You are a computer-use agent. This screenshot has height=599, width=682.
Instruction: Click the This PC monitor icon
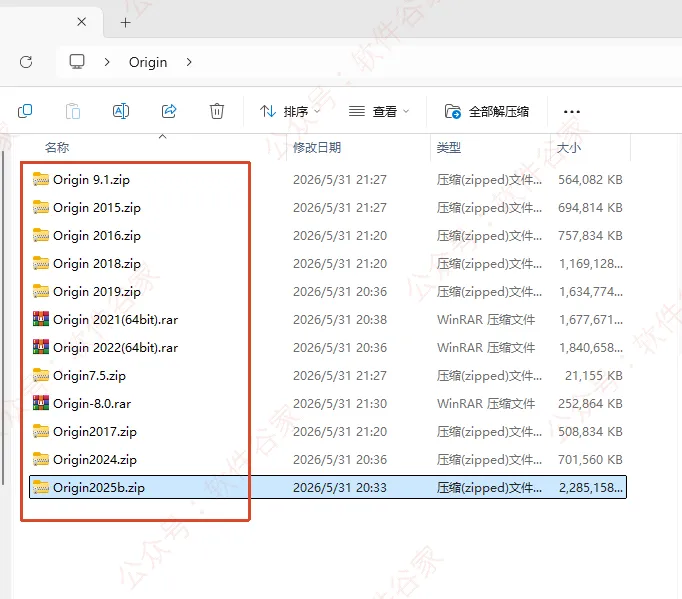[x=77, y=61]
